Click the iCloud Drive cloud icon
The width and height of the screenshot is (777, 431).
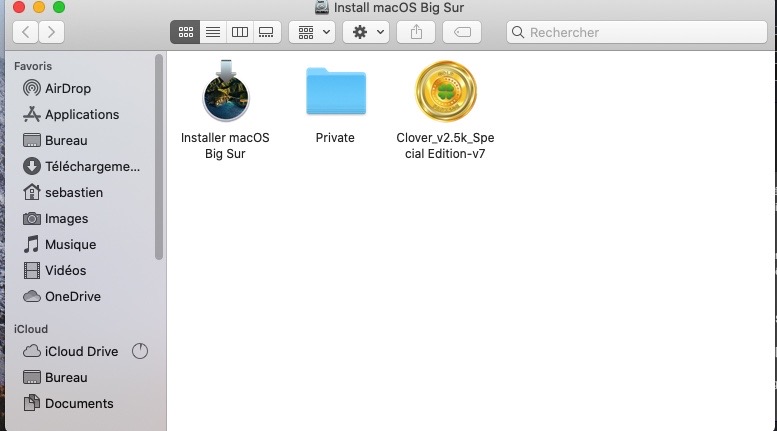pos(32,351)
